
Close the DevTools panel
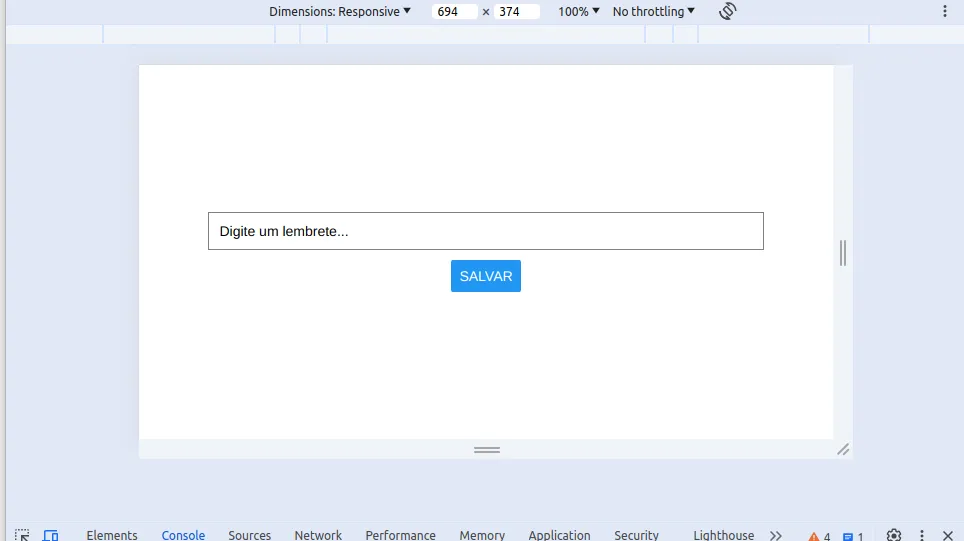pyautogui.click(x=947, y=535)
